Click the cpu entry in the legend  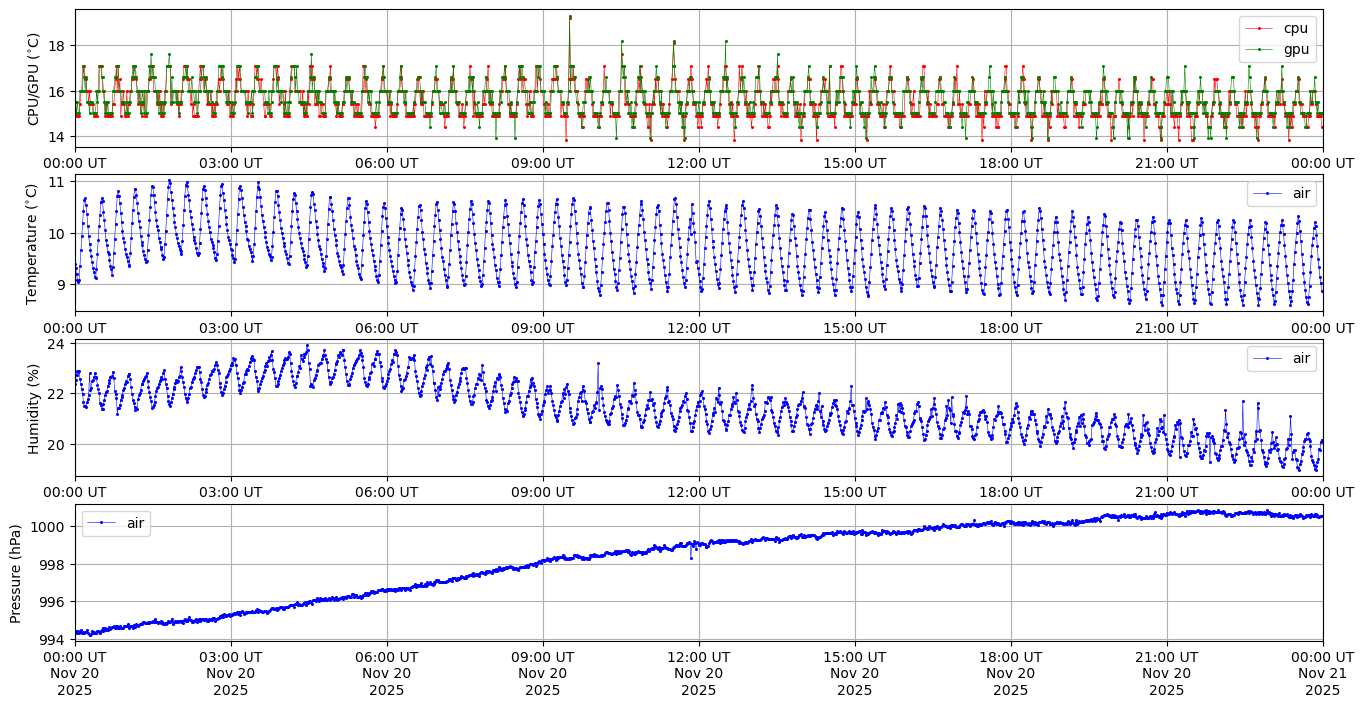[x=1295, y=29]
